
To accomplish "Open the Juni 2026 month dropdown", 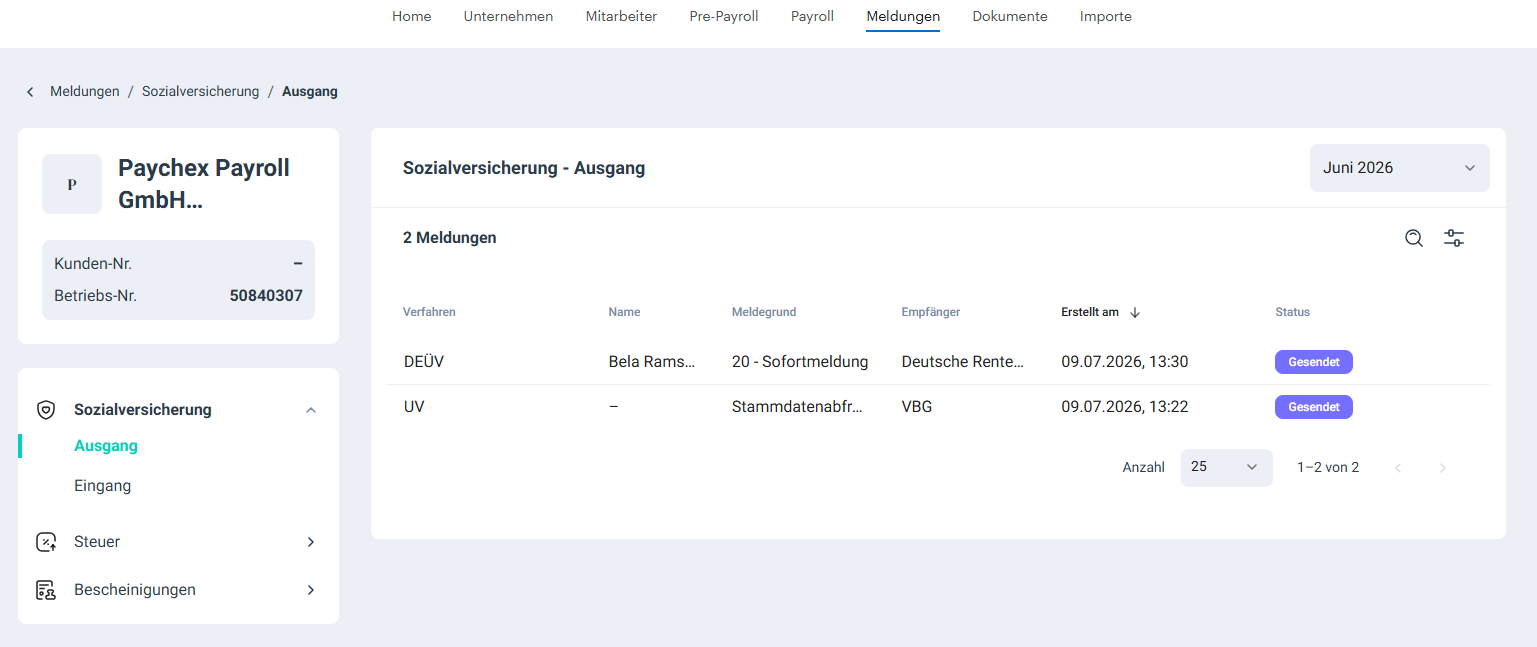I will 1400,168.
